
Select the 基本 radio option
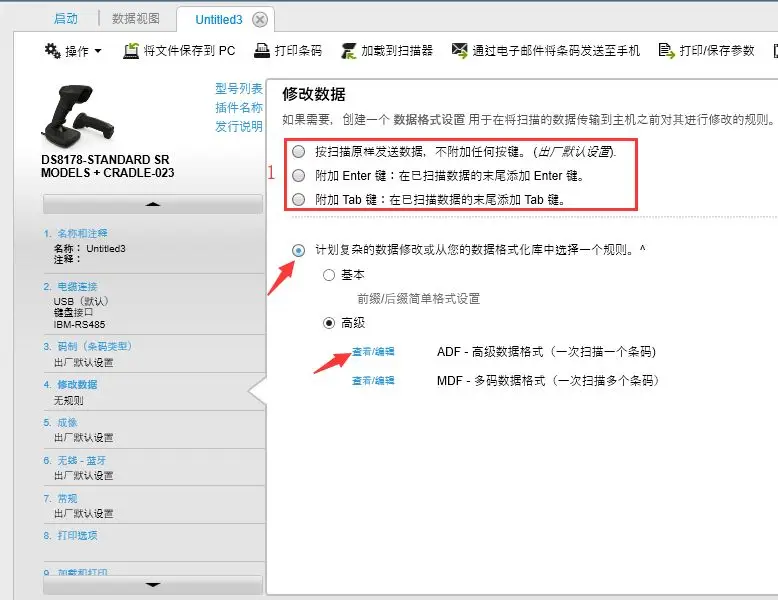tap(329, 275)
